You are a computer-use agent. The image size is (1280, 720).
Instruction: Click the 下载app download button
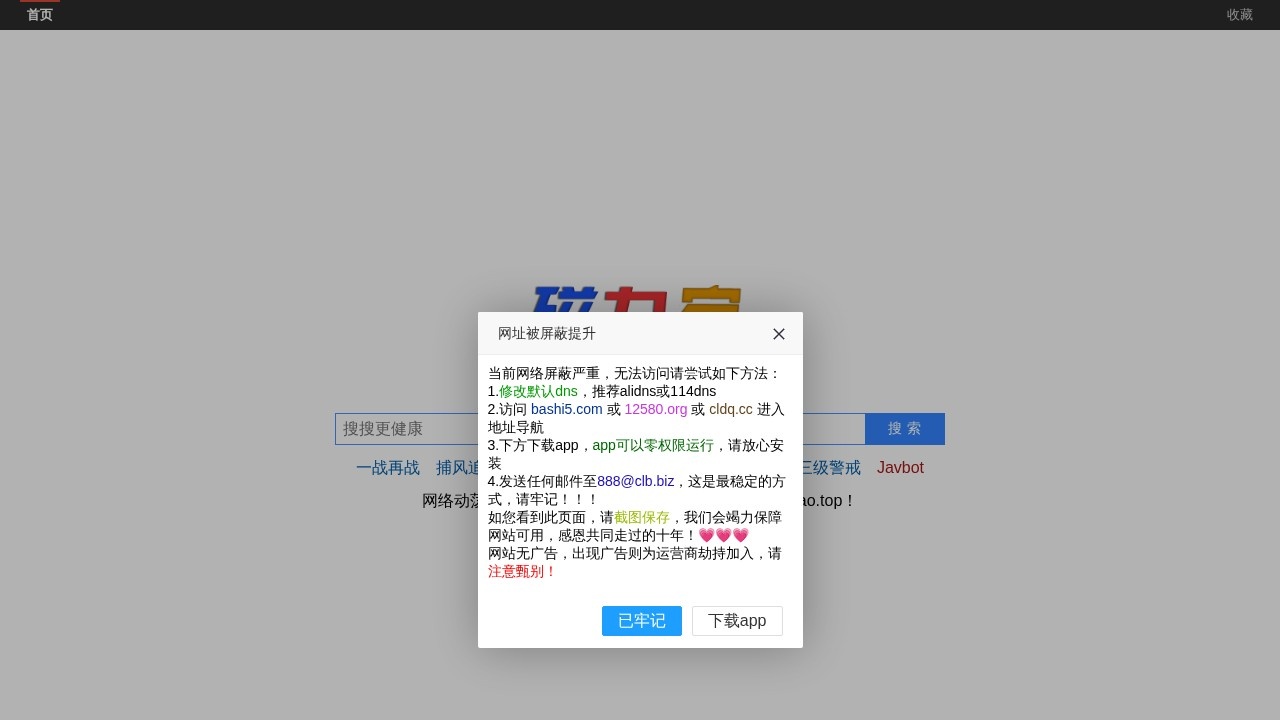[737, 621]
